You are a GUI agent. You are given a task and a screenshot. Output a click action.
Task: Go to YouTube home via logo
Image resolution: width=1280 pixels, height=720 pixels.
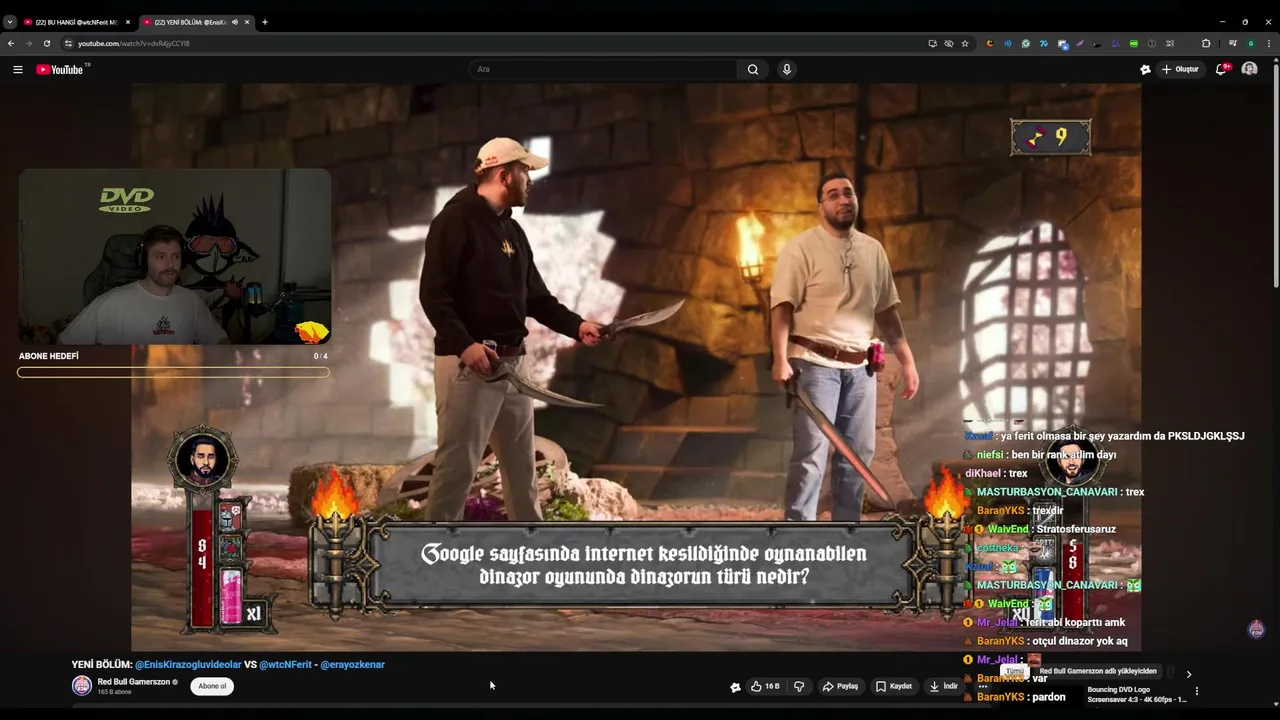[63, 69]
